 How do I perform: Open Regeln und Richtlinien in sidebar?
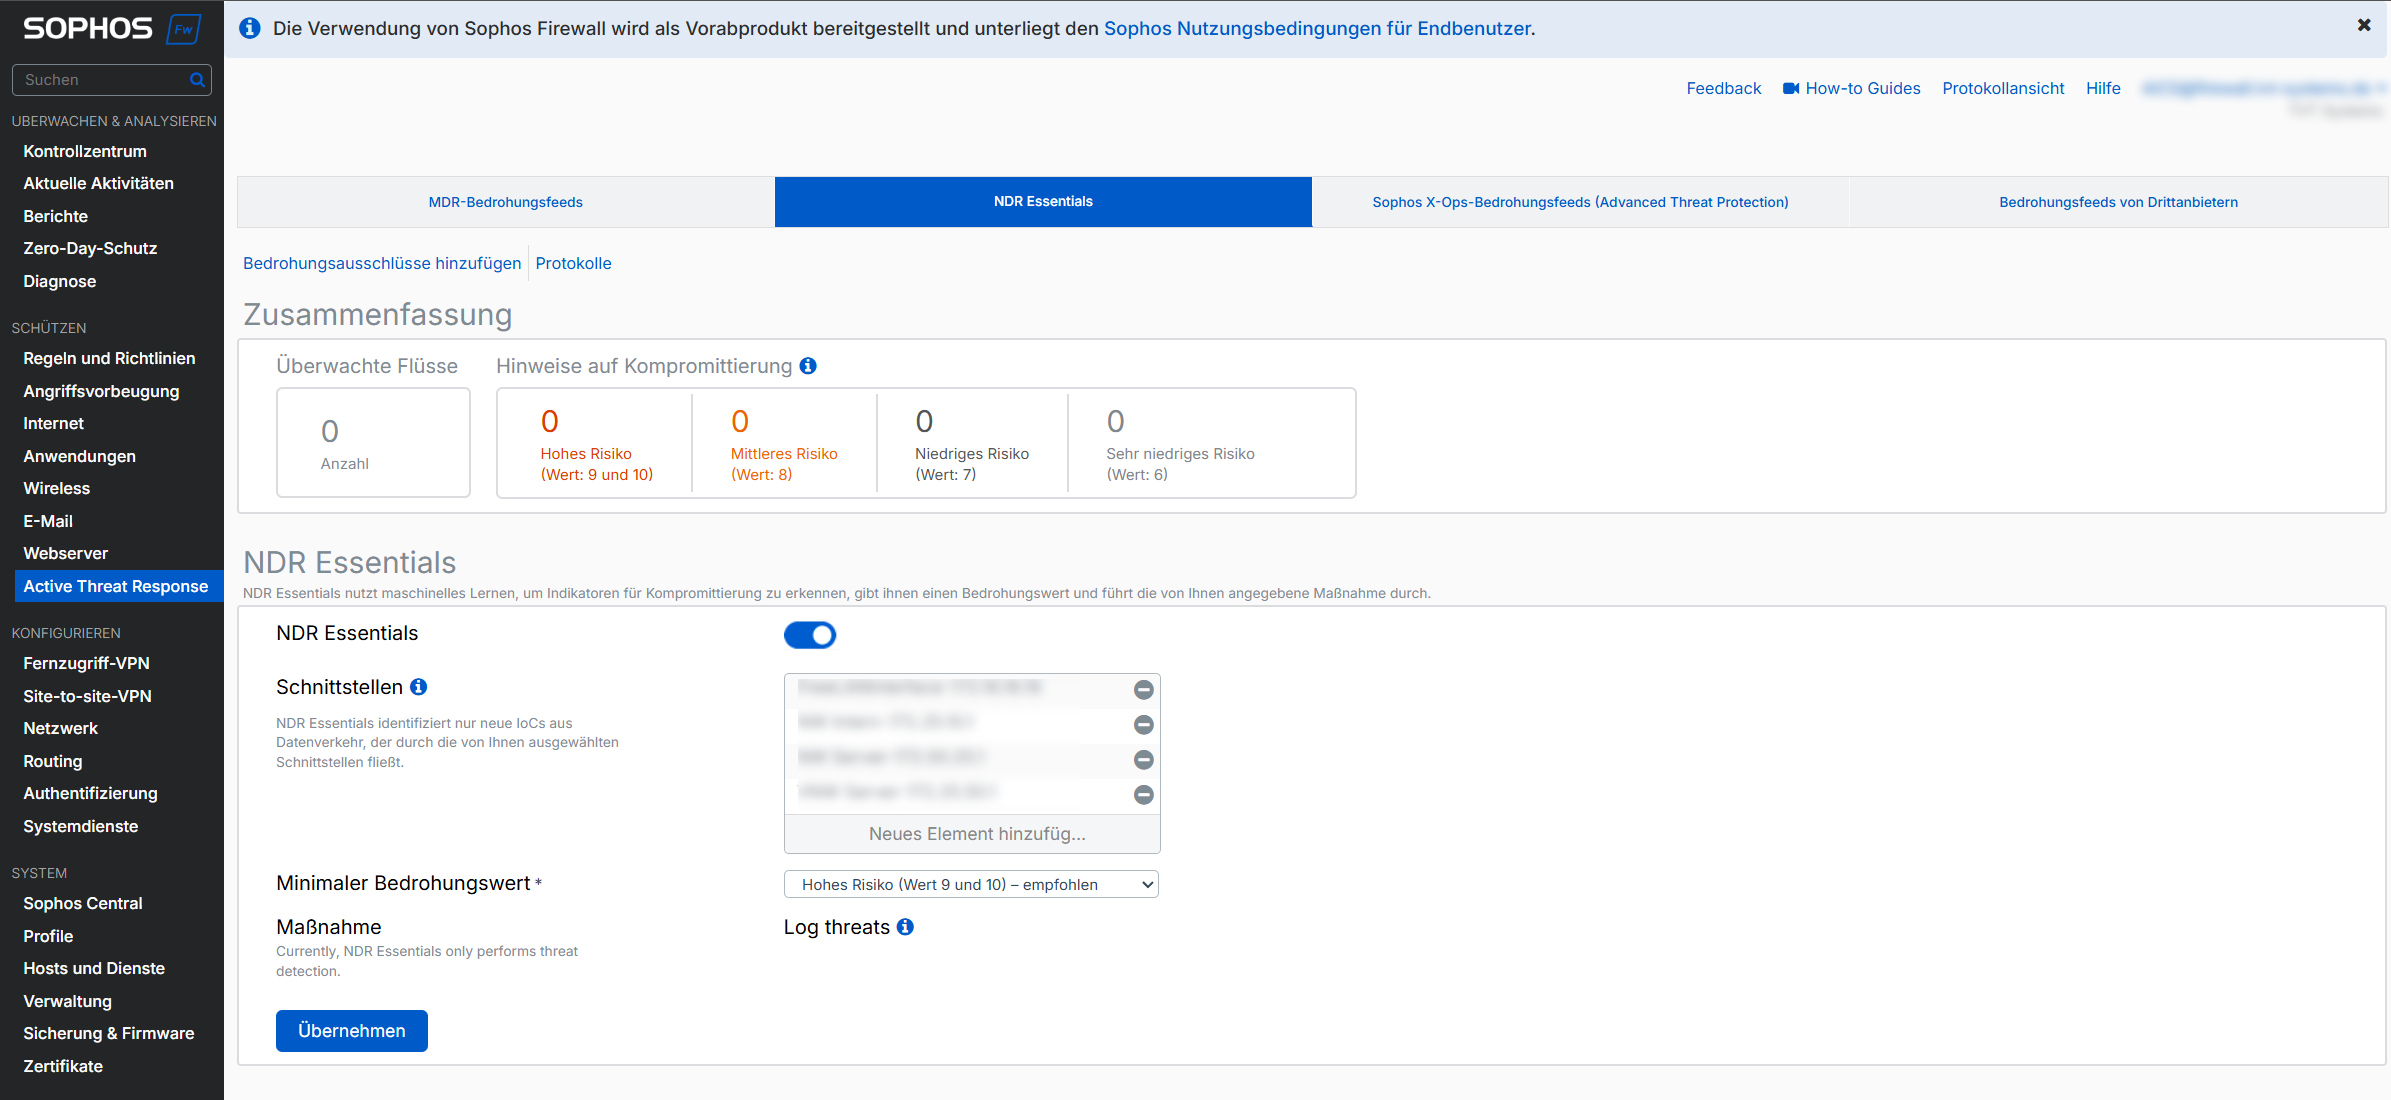[x=109, y=358]
